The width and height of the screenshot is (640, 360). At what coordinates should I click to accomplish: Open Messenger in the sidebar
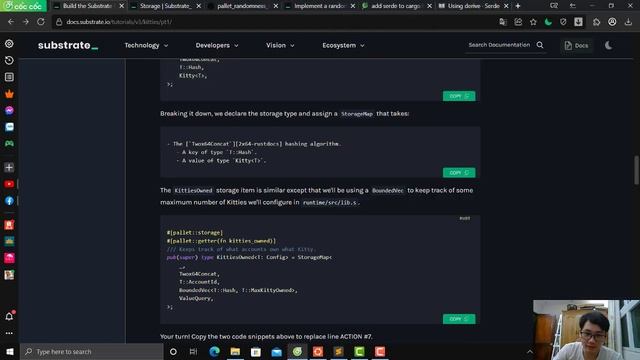tap(9, 111)
